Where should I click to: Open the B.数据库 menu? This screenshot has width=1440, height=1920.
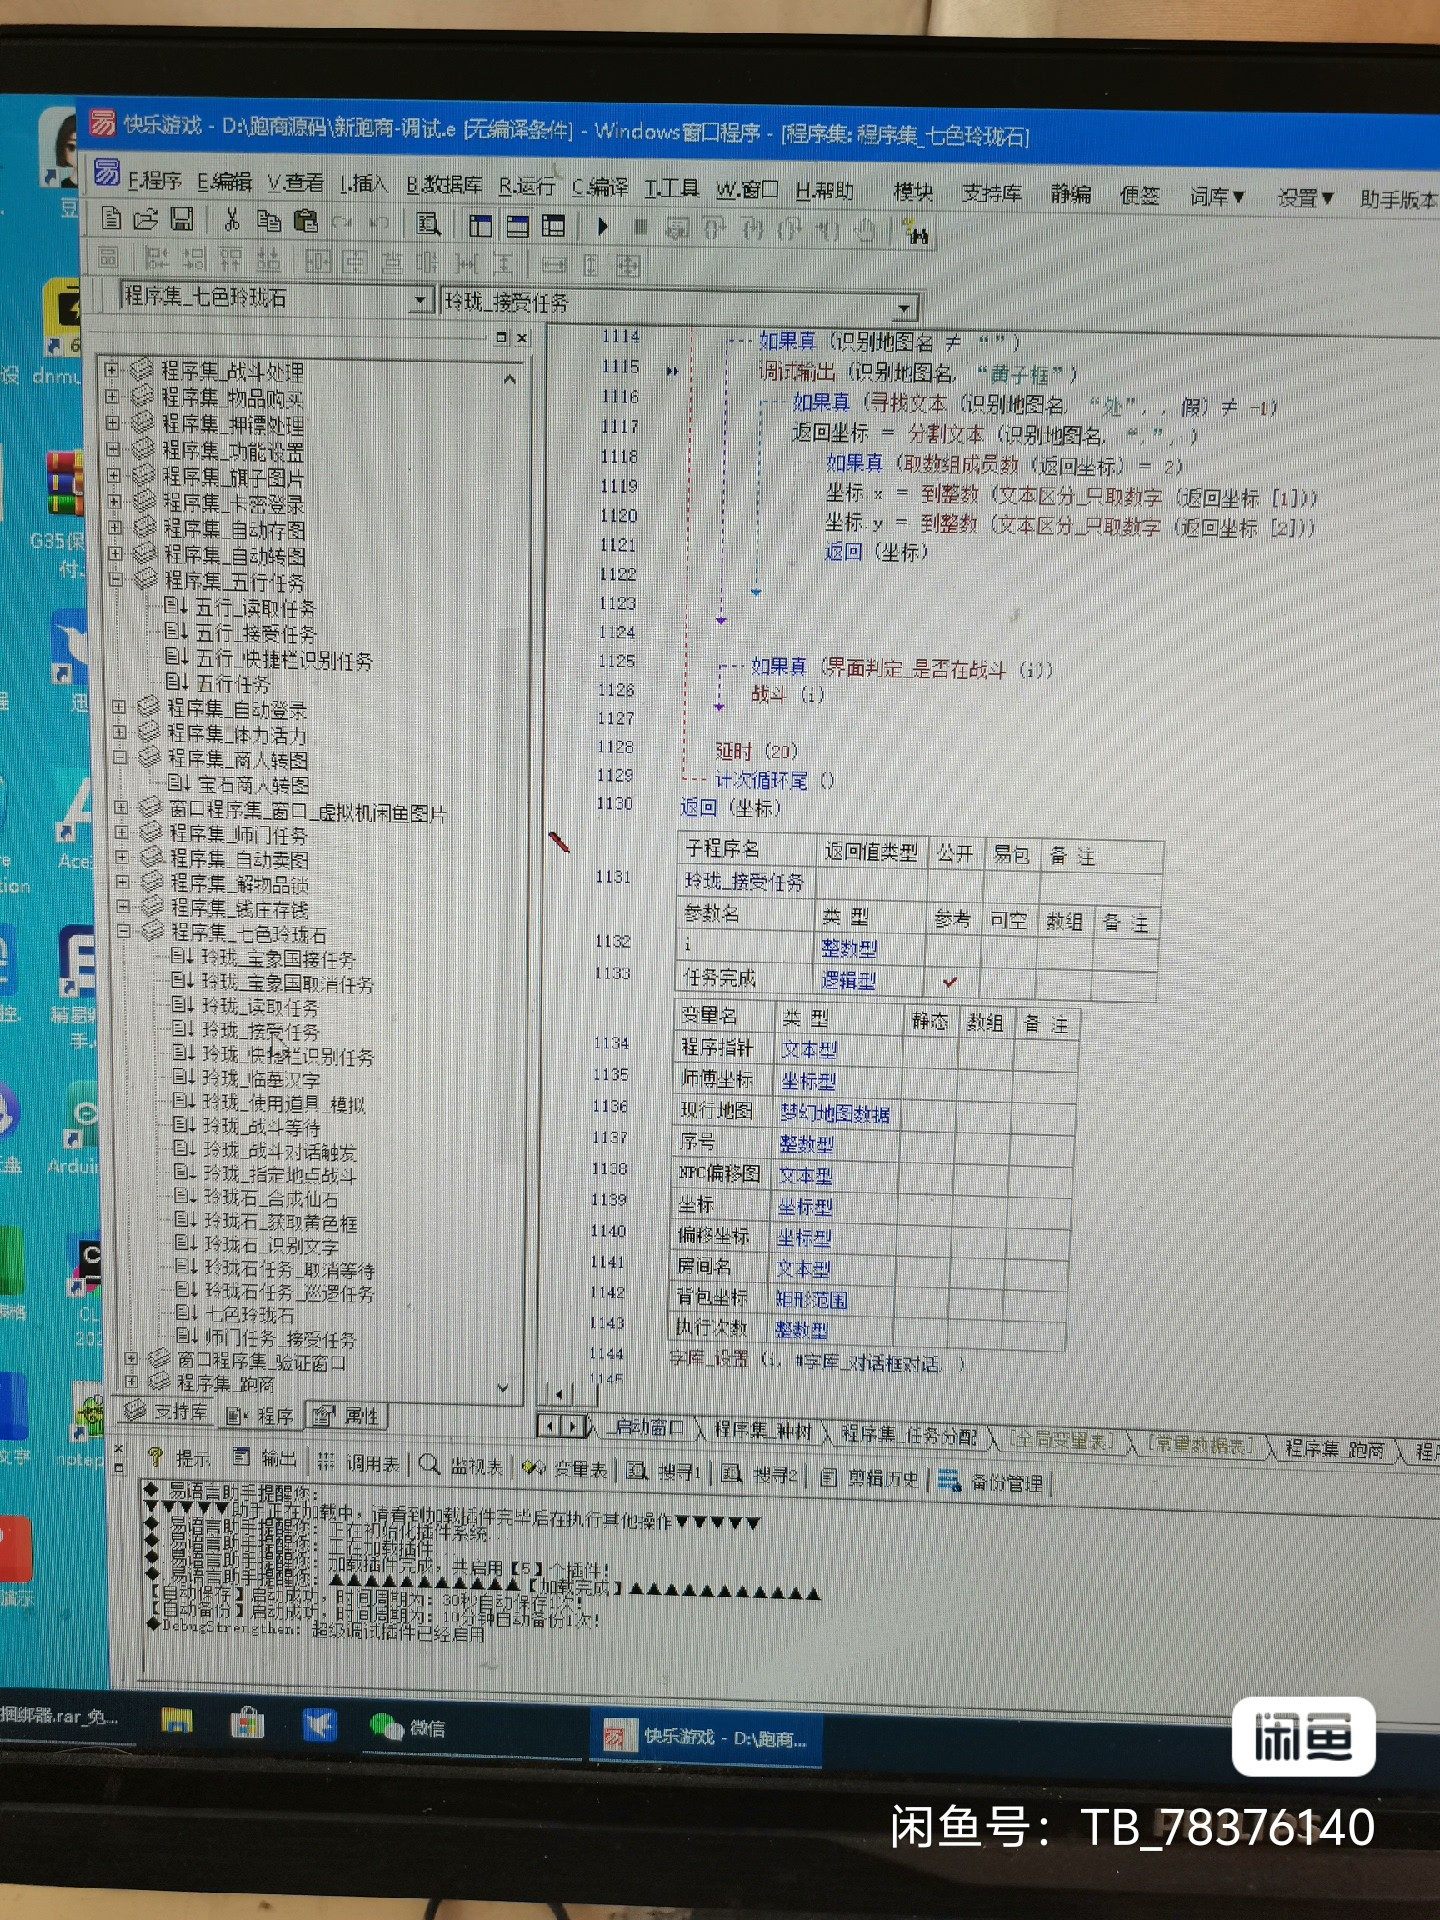coord(444,185)
